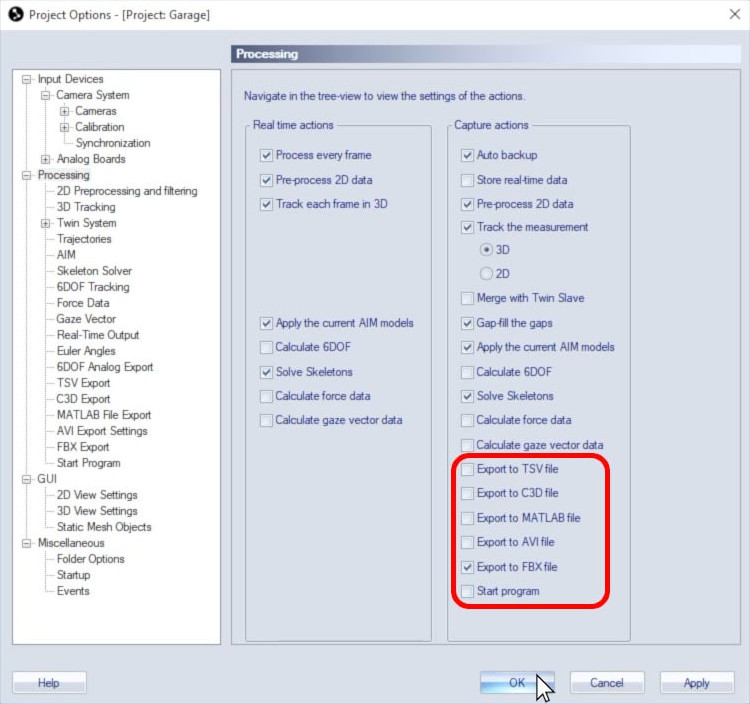This screenshot has height=704, width=750.
Task: Open AIM settings page
Action: pyautogui.click(x=66, y=255)
